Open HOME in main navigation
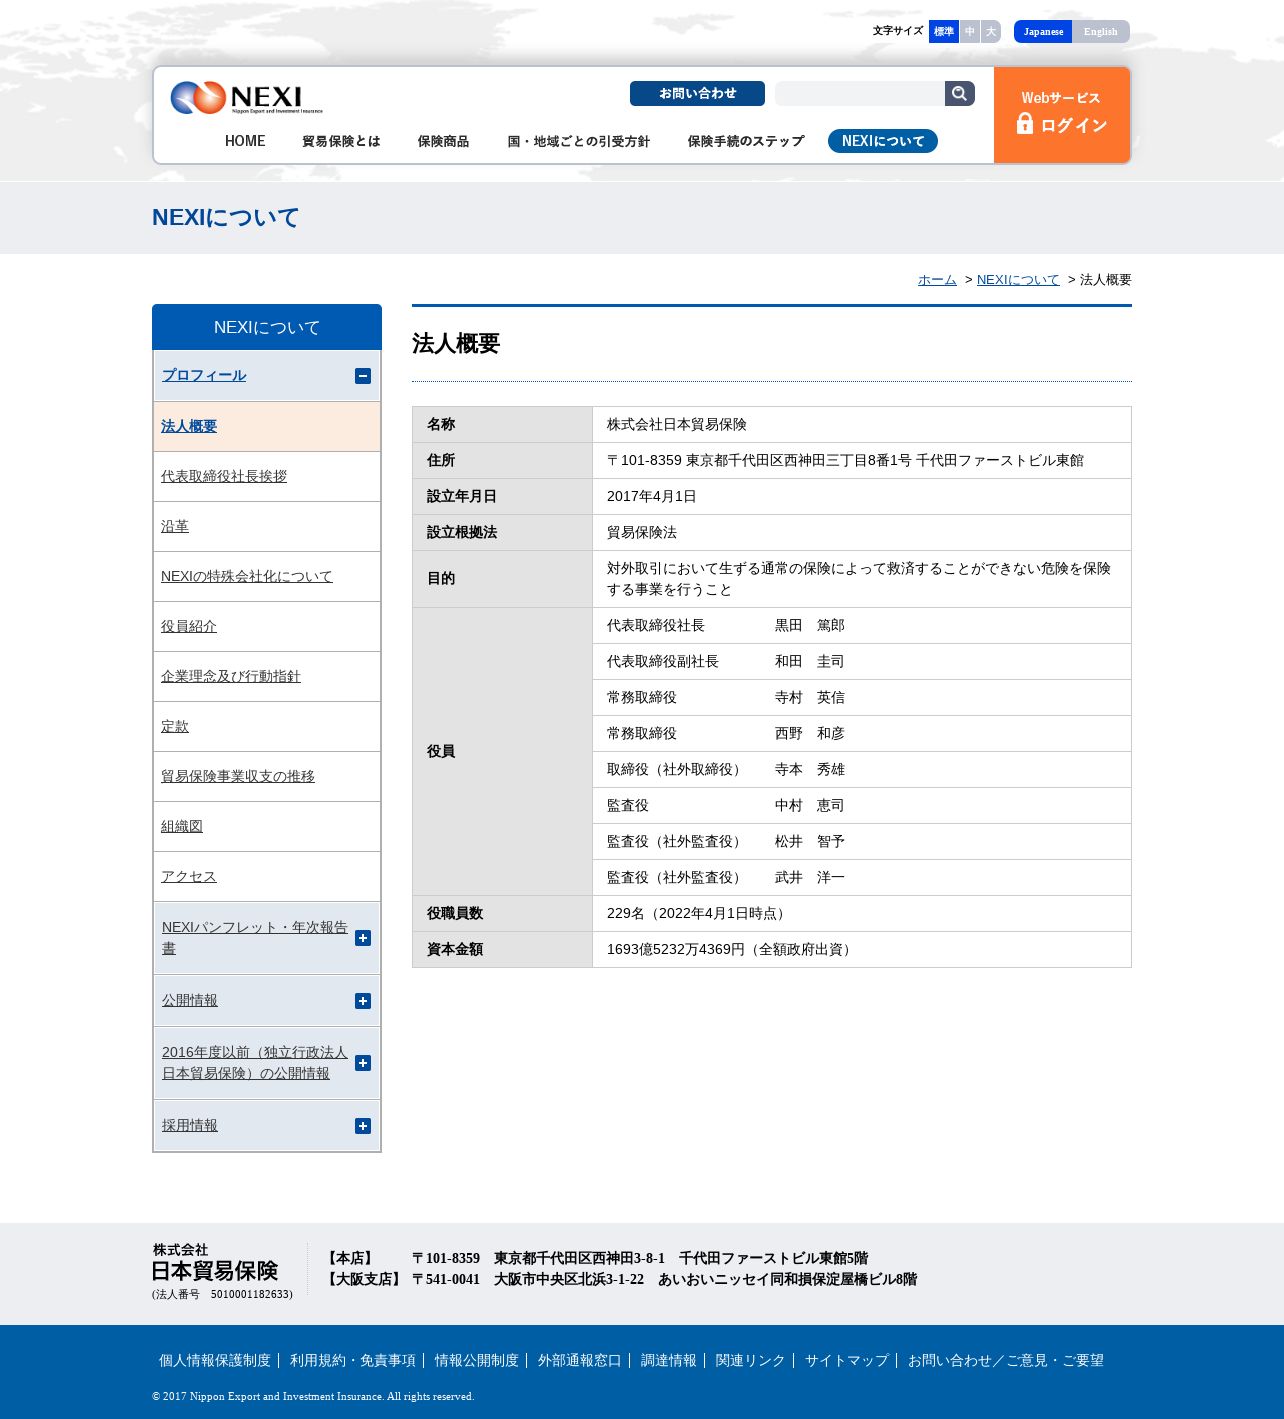The image size is (1284, 1419). point(245,141)
